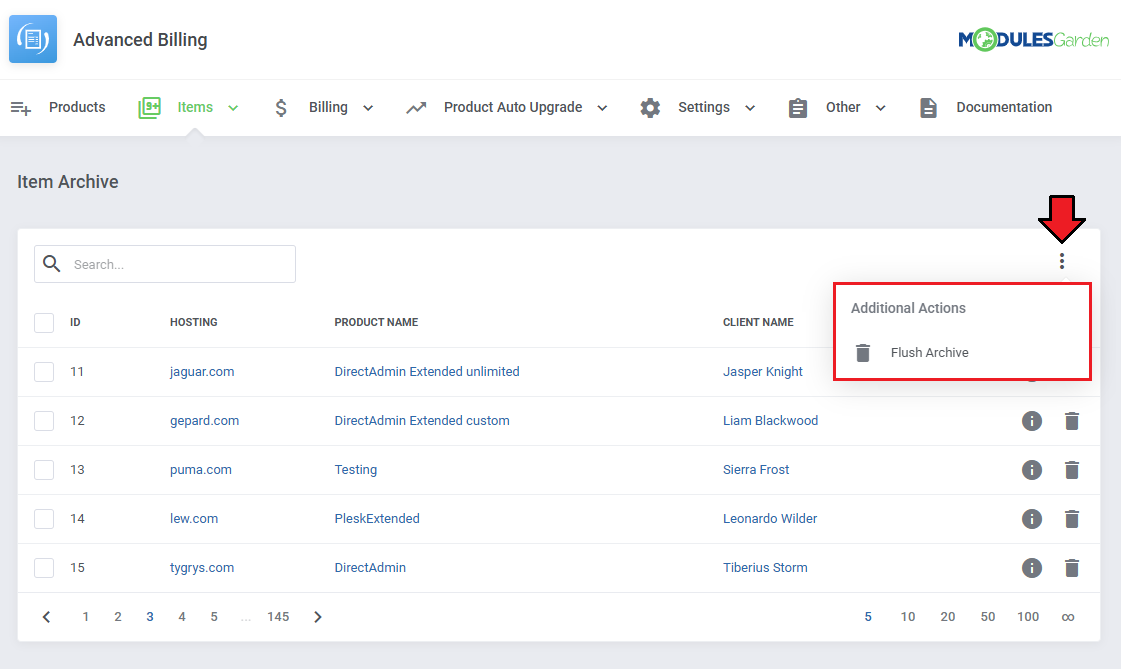Open the three-dot additional actions menu
This screenshot has width=1121, height=669.
pos(1062,261)
